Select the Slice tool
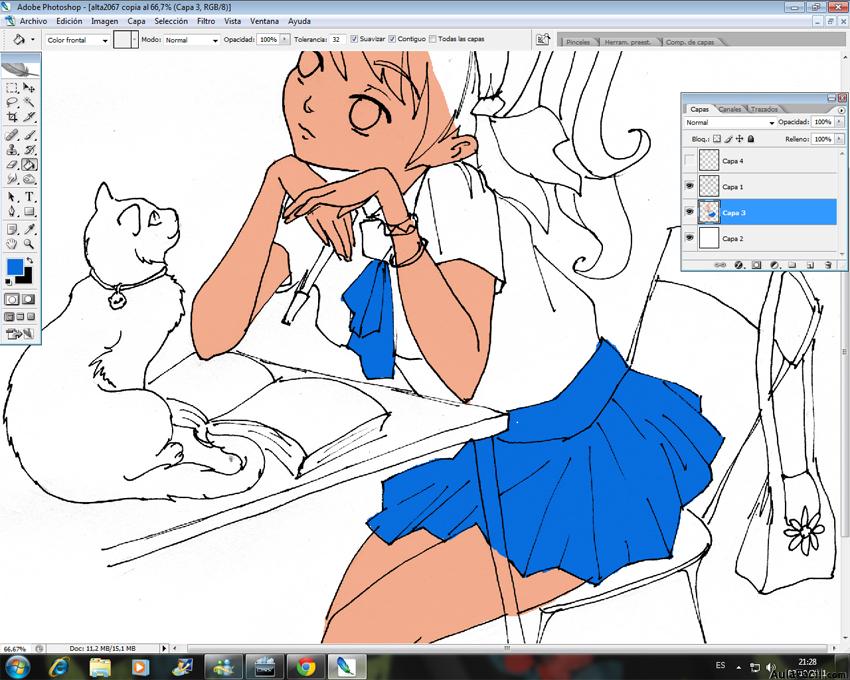Image resolution: width=850 pixels, height=680 pixels. pyautogui.click(x=29, y=116)
